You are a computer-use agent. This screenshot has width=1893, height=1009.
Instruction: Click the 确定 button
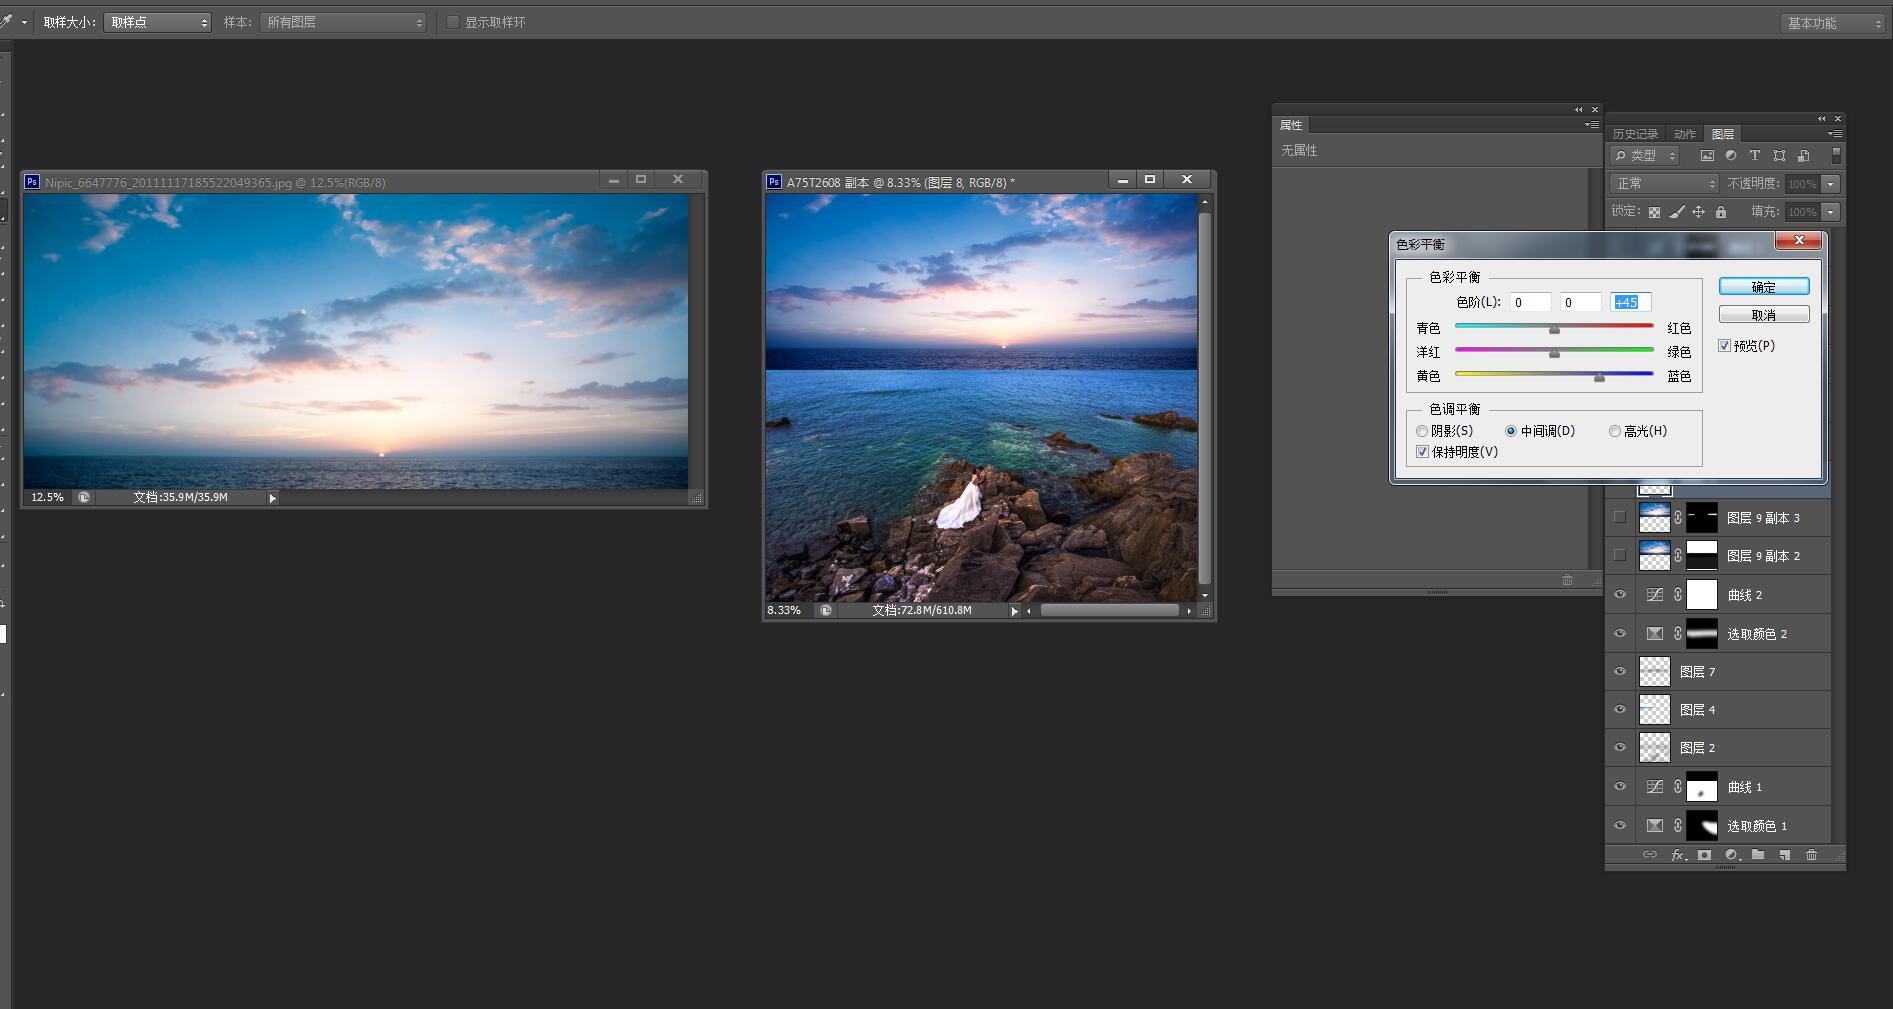tap(1763, 287)
